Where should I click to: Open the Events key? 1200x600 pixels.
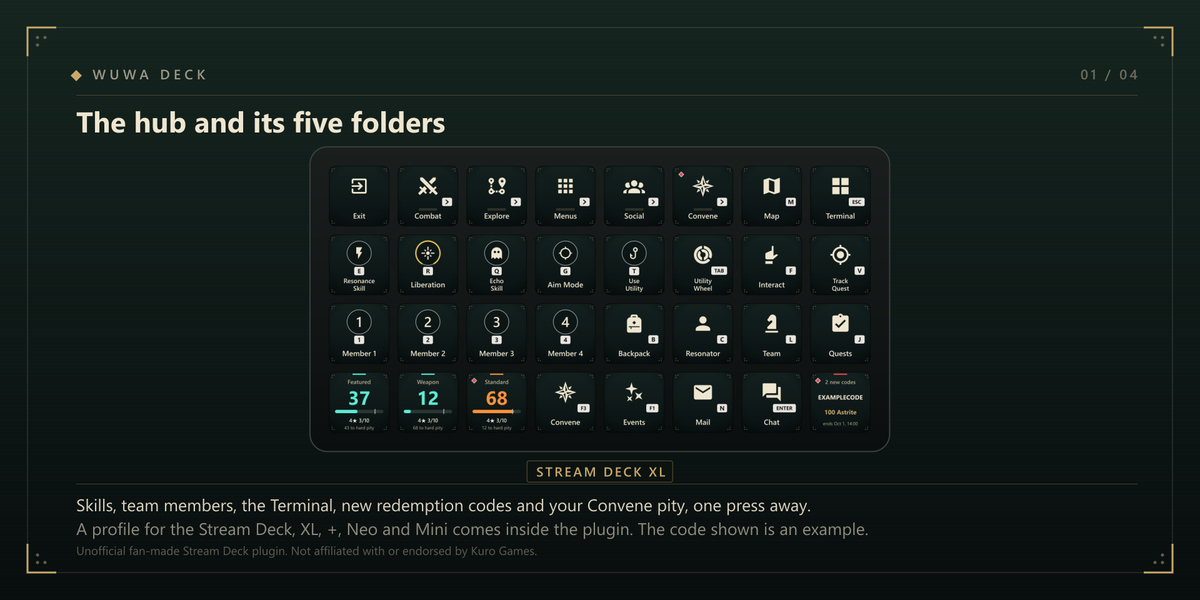(634, 402)
